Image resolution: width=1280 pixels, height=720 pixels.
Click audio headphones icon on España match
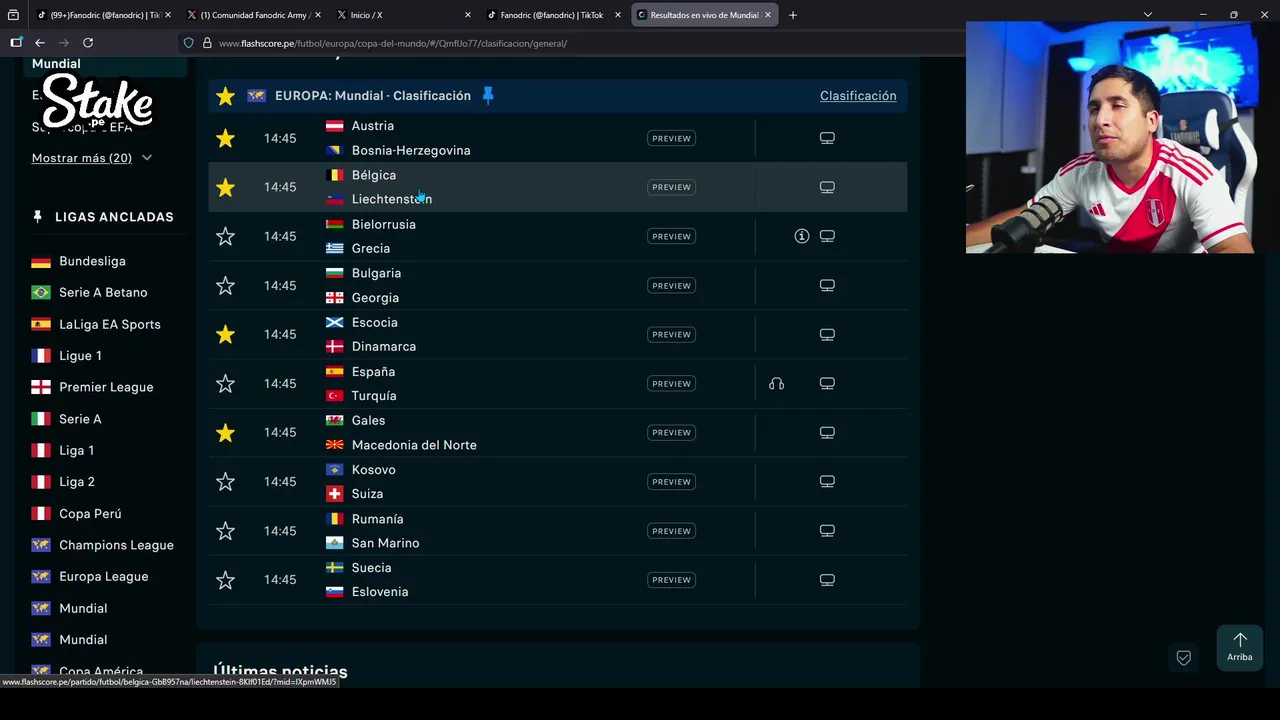pyautogui.click(x=776, y=383)
